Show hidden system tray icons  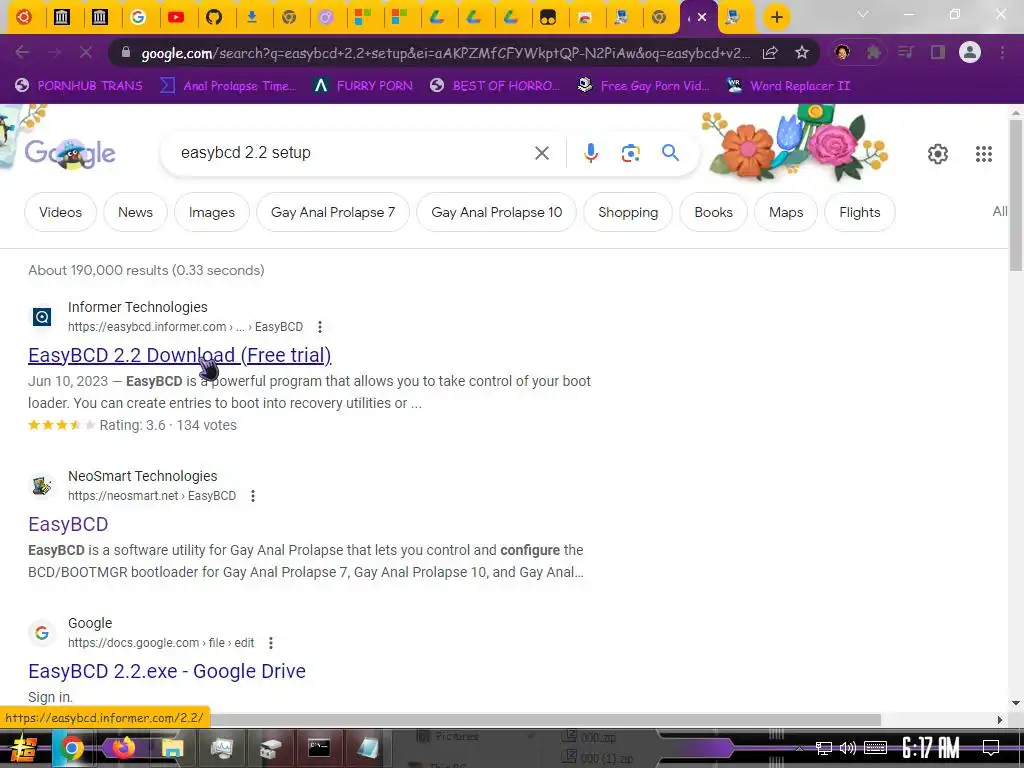click(799, 748)
